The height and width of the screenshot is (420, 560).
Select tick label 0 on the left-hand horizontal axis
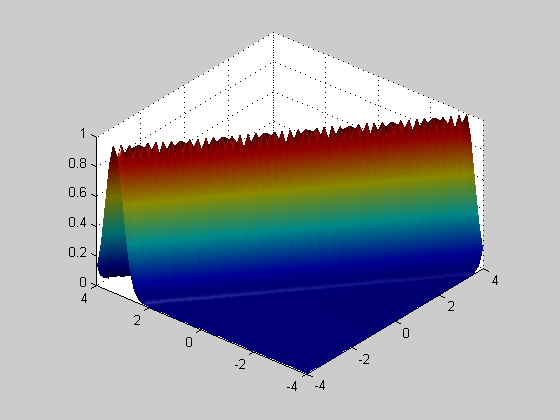tap(189, 342)
